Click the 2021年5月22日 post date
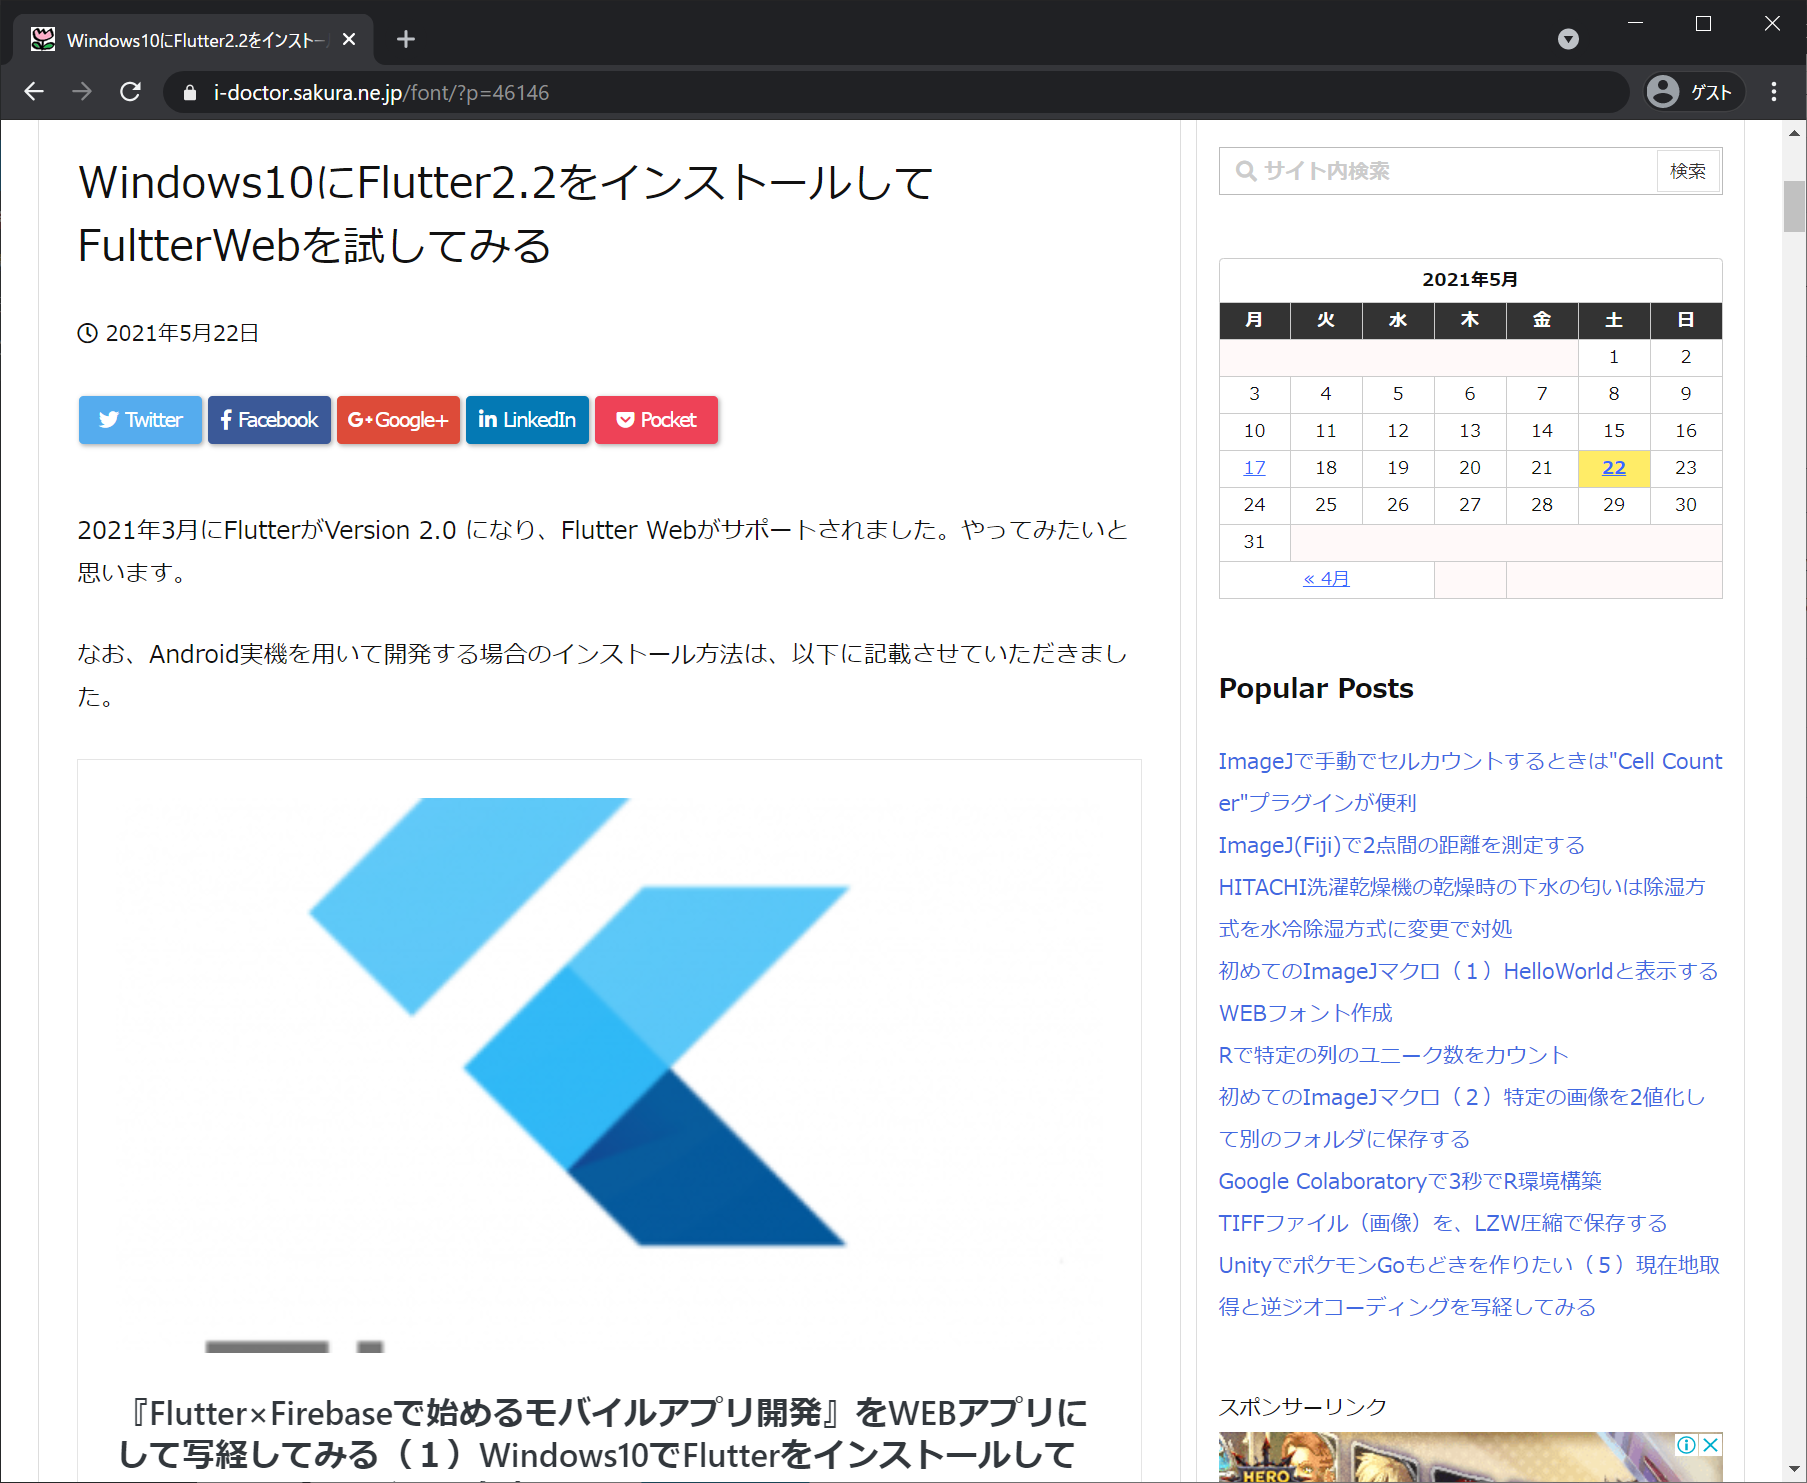 click(x=182, y=333)
